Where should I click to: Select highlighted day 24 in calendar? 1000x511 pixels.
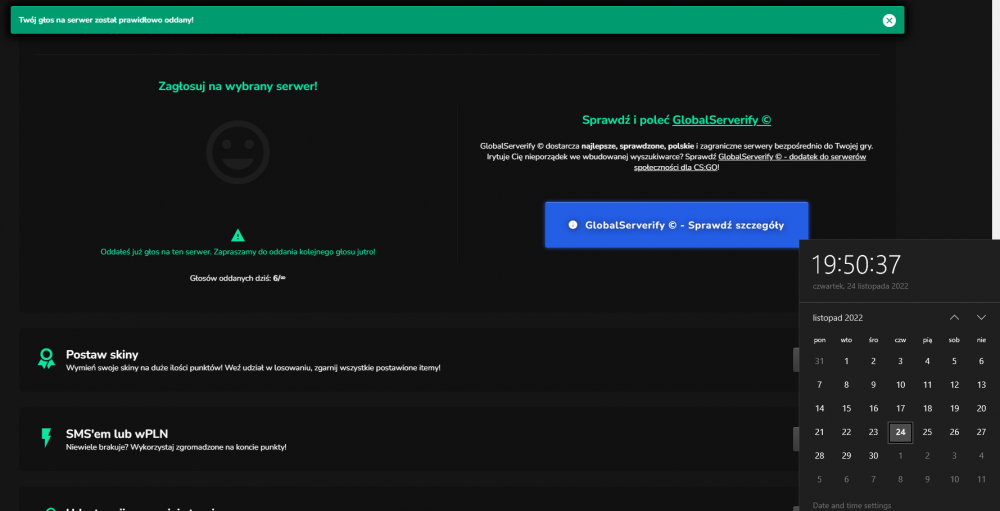(x=901, y=432)
